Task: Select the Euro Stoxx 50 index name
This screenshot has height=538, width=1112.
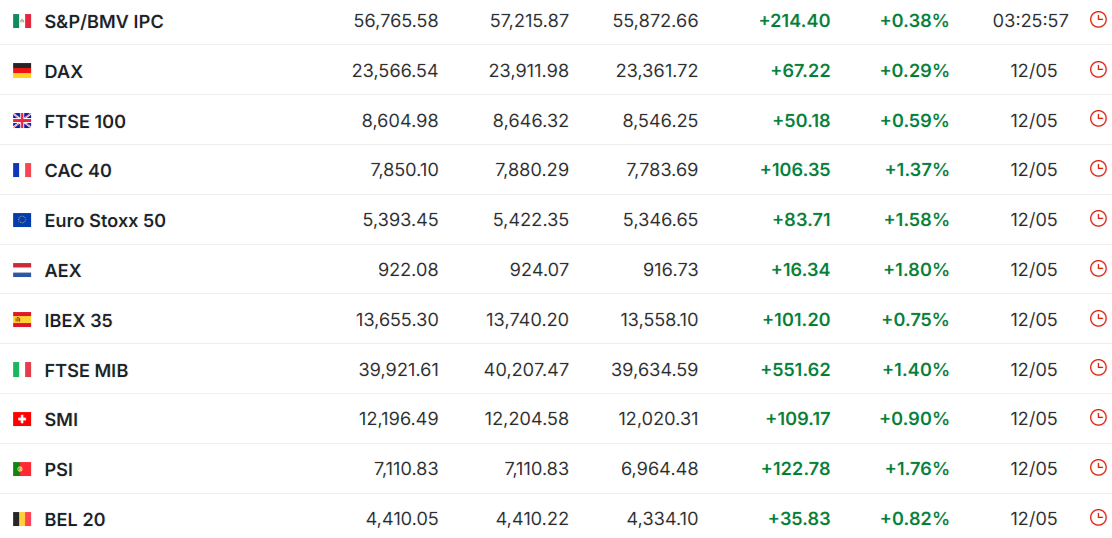Action: pyautogui.click(x=105, y=221)
